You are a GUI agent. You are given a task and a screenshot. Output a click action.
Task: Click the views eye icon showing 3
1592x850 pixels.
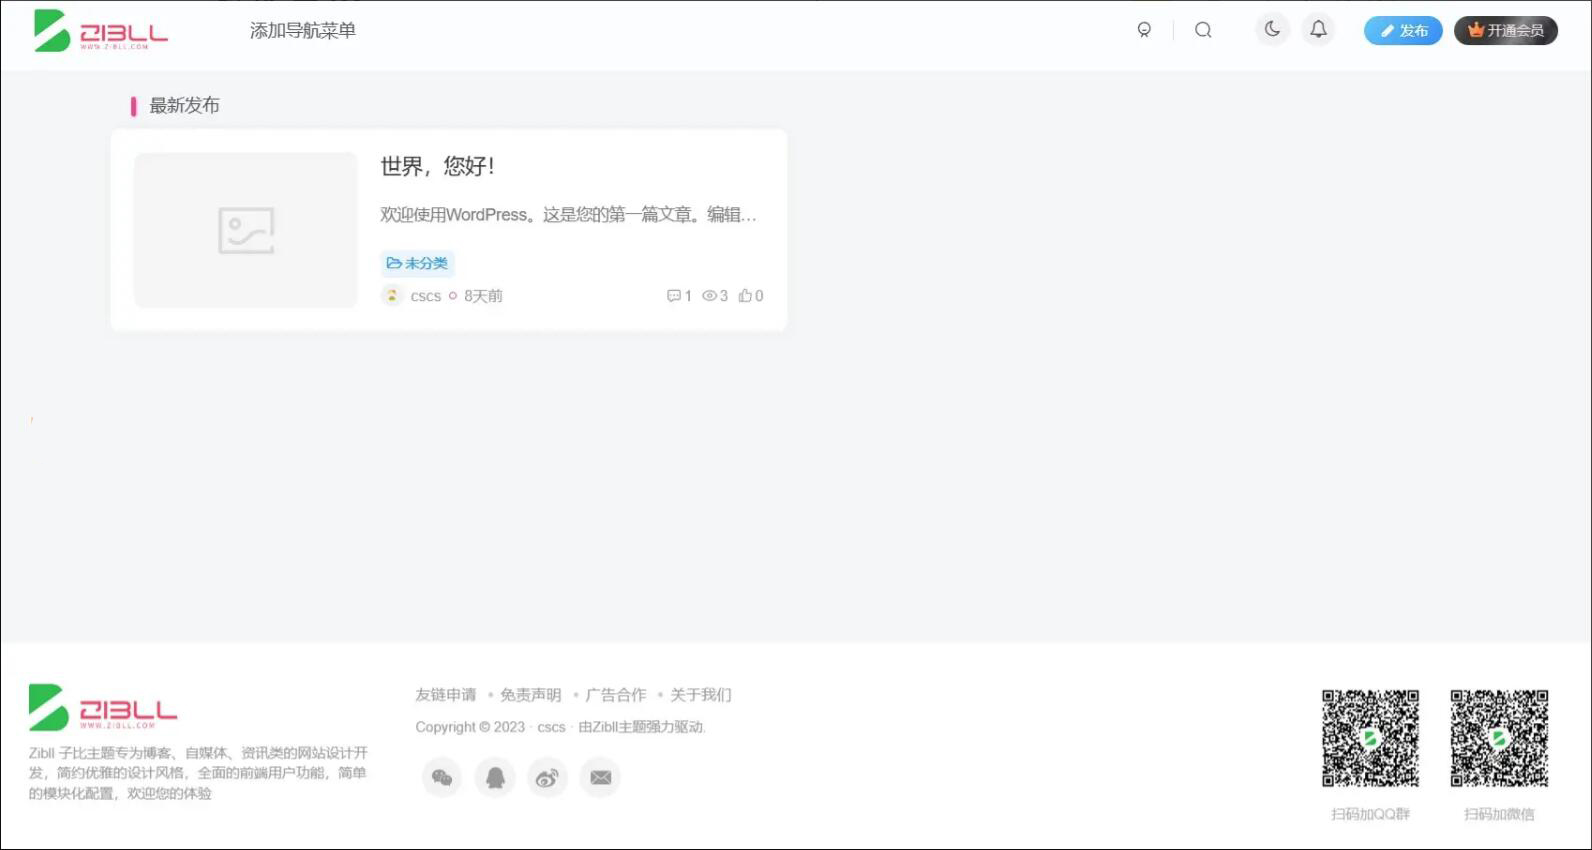715,296
